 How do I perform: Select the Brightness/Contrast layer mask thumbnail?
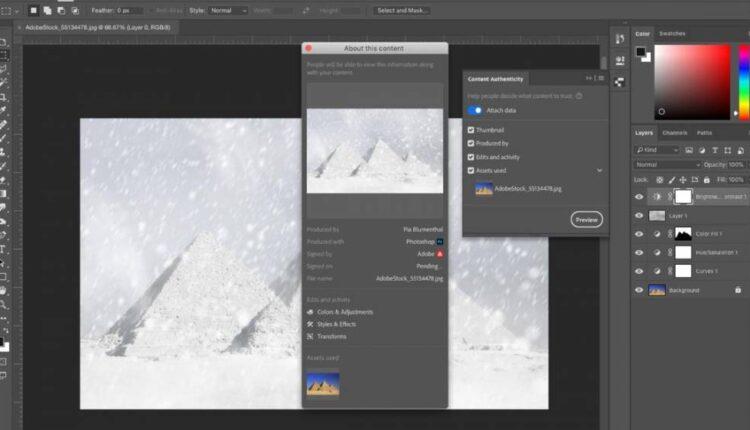coord(683,197)
